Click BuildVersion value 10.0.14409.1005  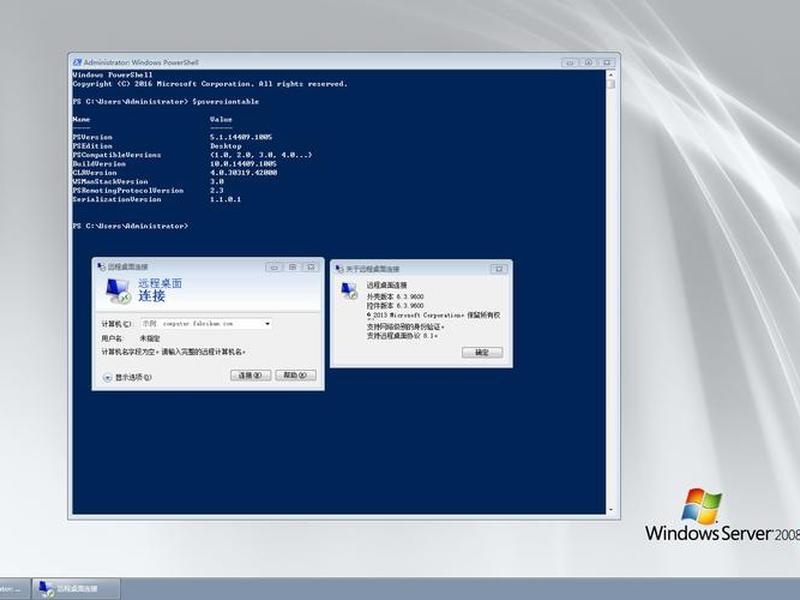pyautogui.click(x=243, y=164)
